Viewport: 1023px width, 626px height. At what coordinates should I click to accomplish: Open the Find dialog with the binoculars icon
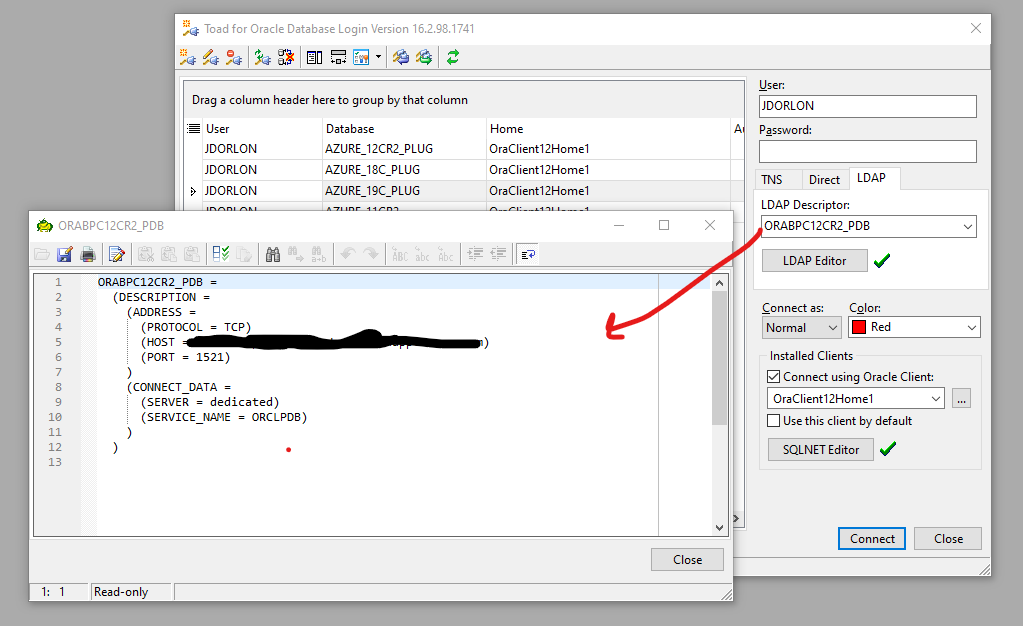[273, 253]
